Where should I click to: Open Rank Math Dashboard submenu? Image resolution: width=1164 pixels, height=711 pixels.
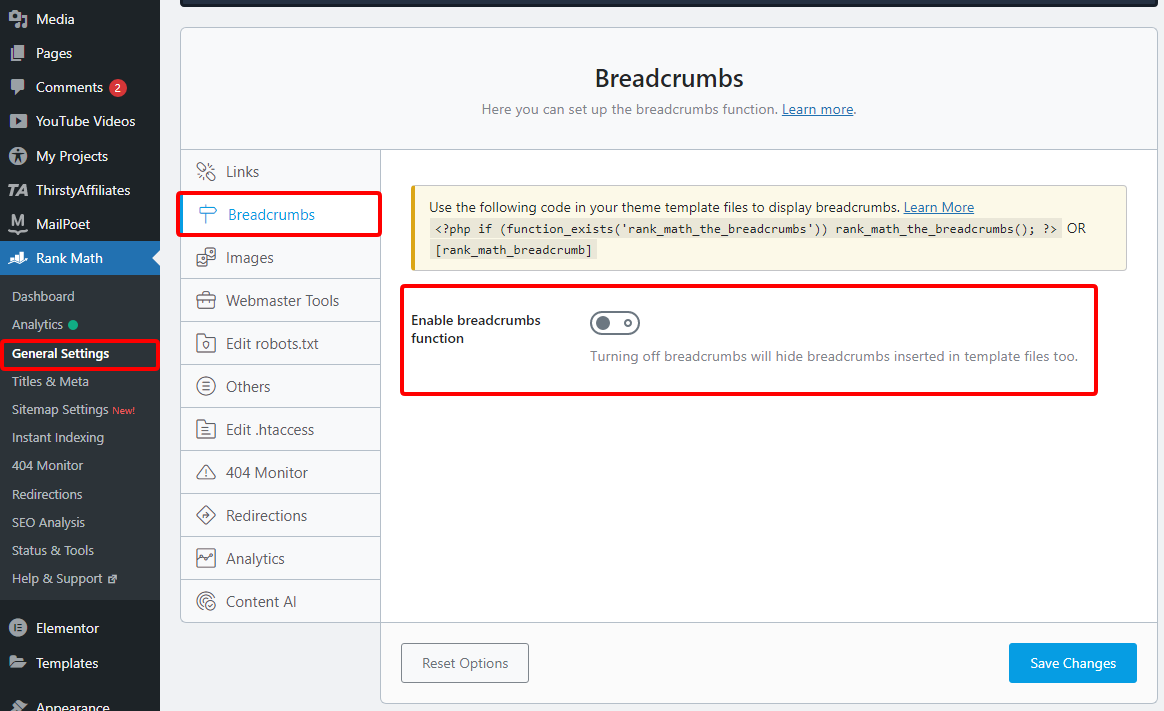(x=43, y=296)
